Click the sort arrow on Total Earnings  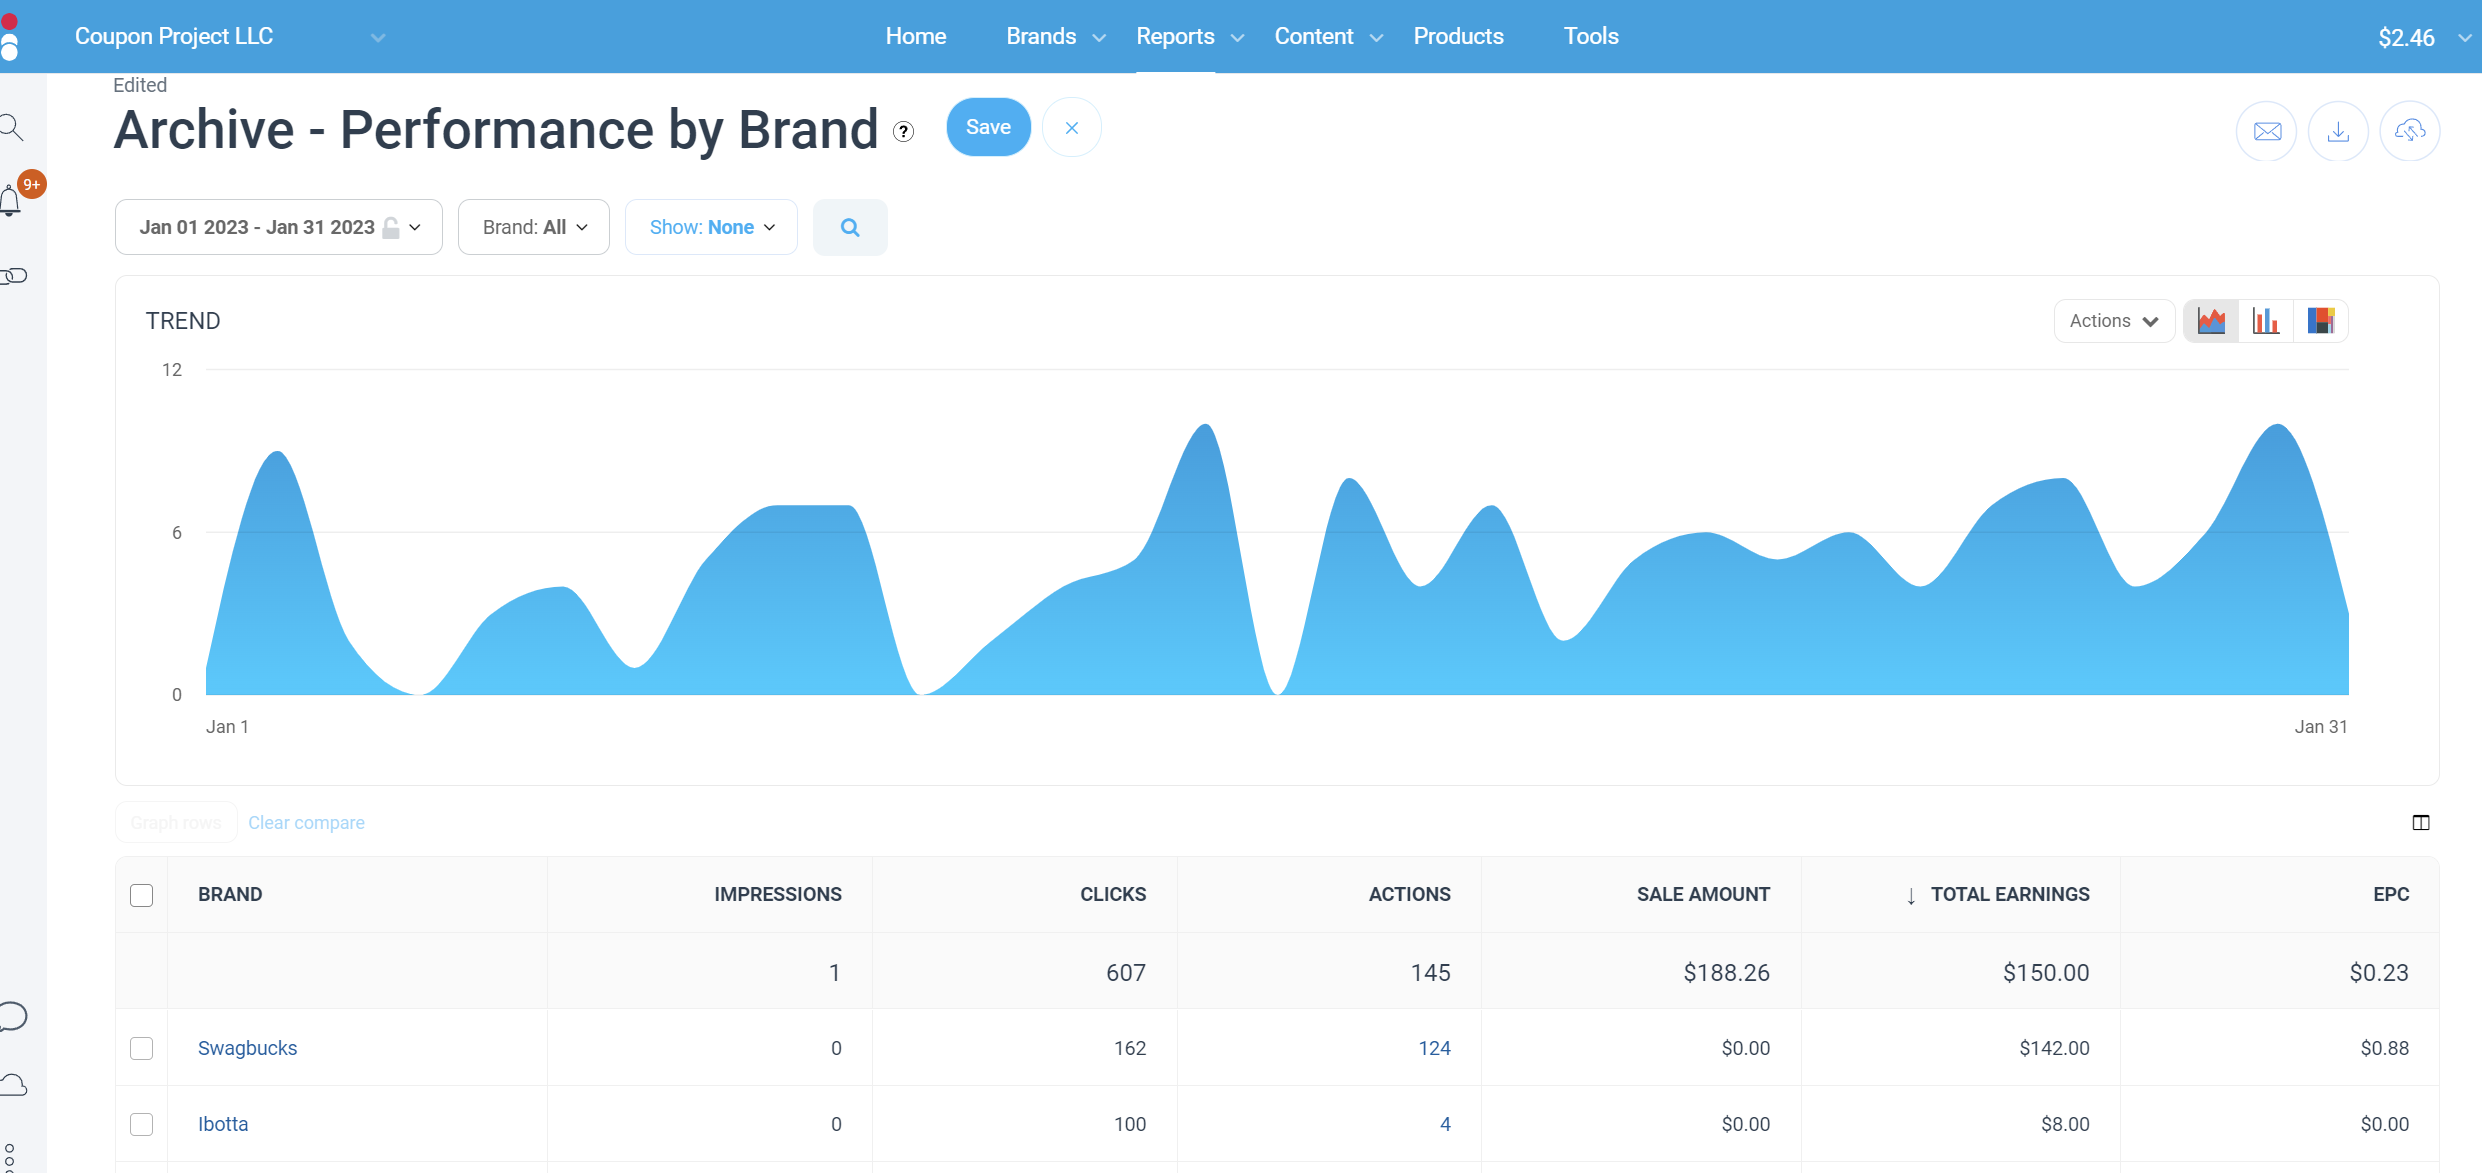(1910, 896)
